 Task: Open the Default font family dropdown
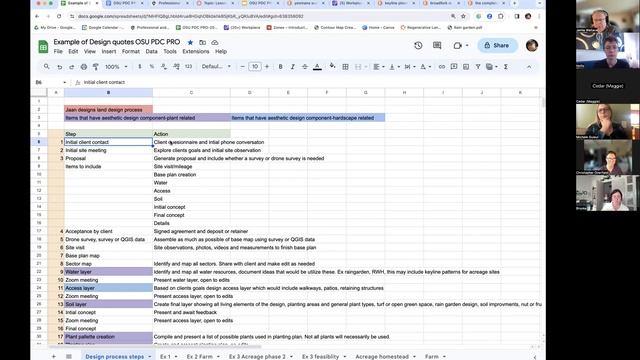click(216, 67)
